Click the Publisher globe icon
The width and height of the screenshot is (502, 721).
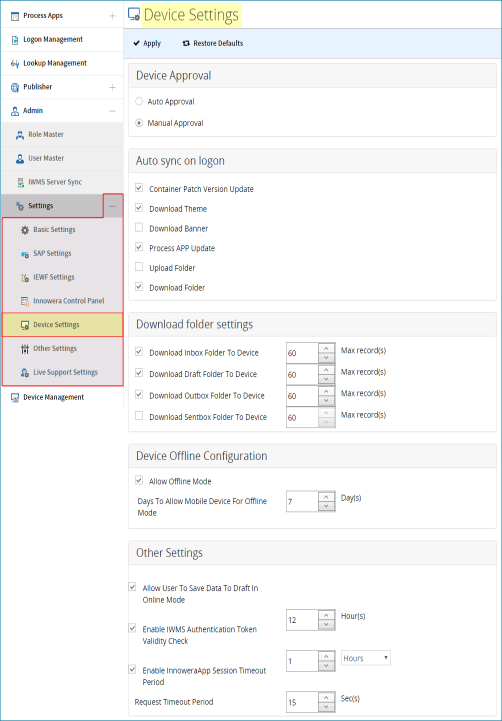coord(15,87)
